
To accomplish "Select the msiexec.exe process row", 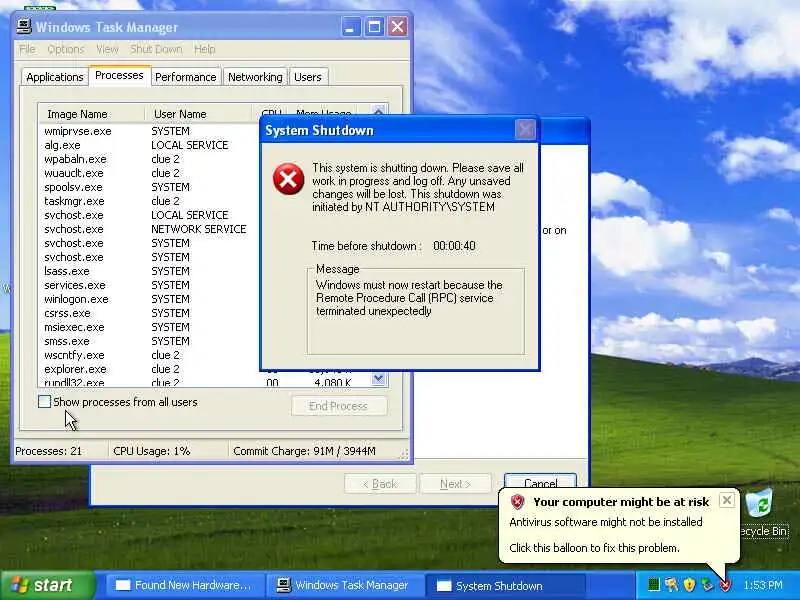I will click(148, 327).
